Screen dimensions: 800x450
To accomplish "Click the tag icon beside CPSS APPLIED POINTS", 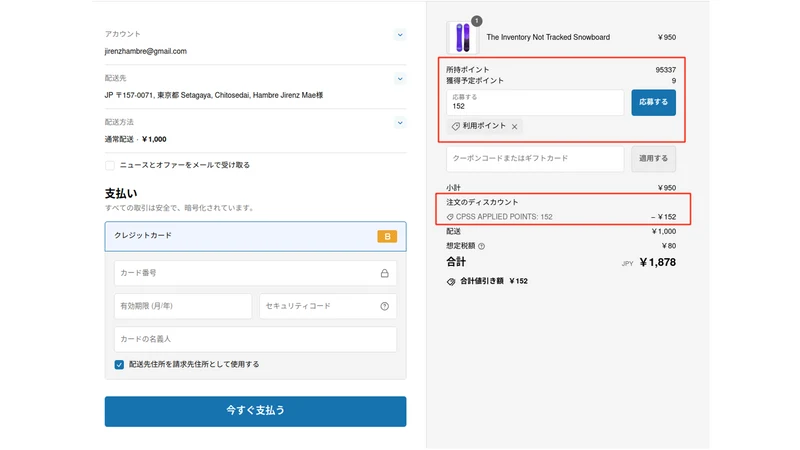I will tap(450, 217).
